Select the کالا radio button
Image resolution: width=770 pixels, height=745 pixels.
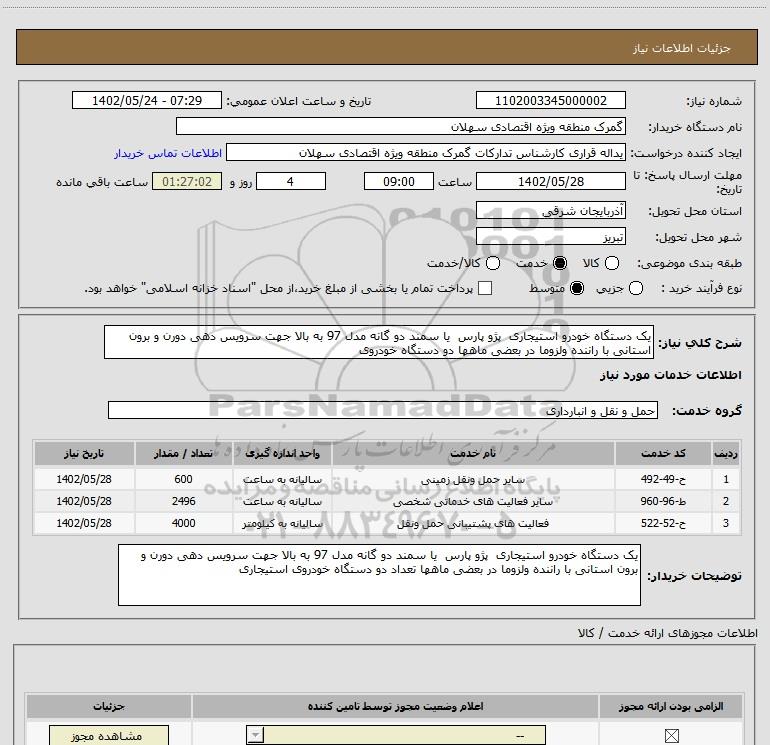(x=611, y=263)
